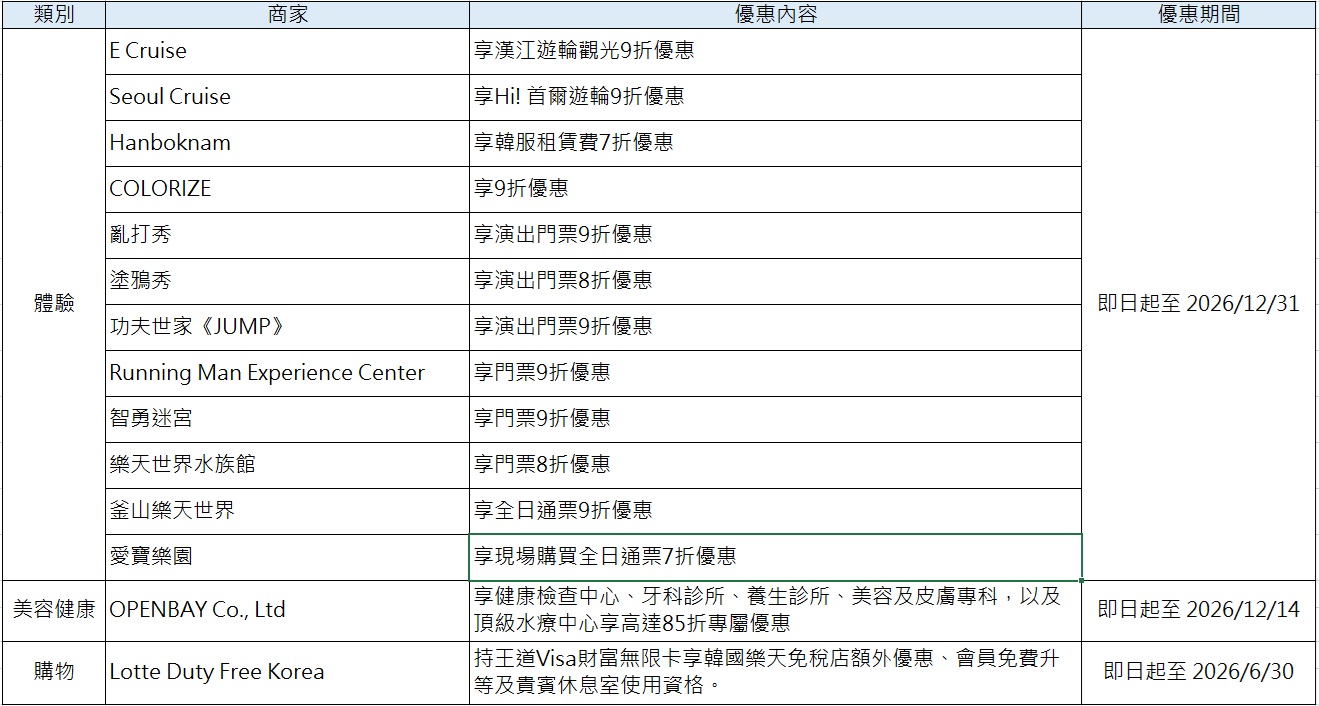The image size is (1319, 706).
Task: Select the 美容健康 category cell
Action: 54,610
